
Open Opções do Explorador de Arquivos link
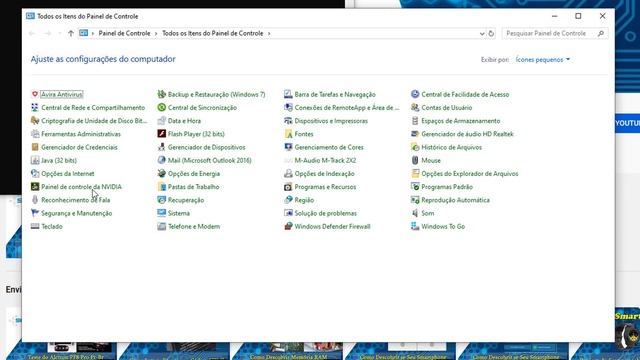point(470,173)
